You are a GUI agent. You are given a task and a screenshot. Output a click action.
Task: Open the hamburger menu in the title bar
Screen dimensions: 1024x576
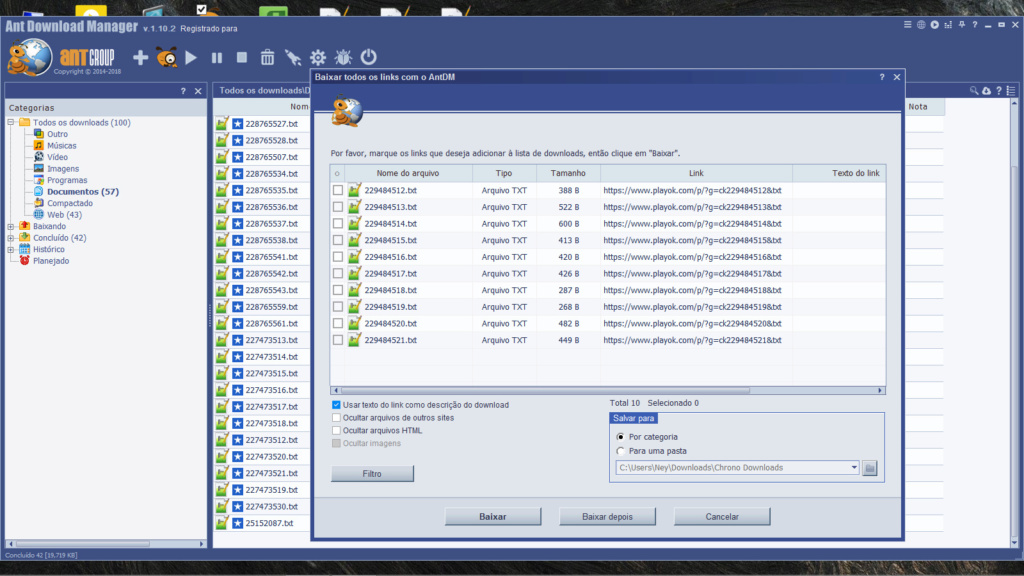point(907,25)
